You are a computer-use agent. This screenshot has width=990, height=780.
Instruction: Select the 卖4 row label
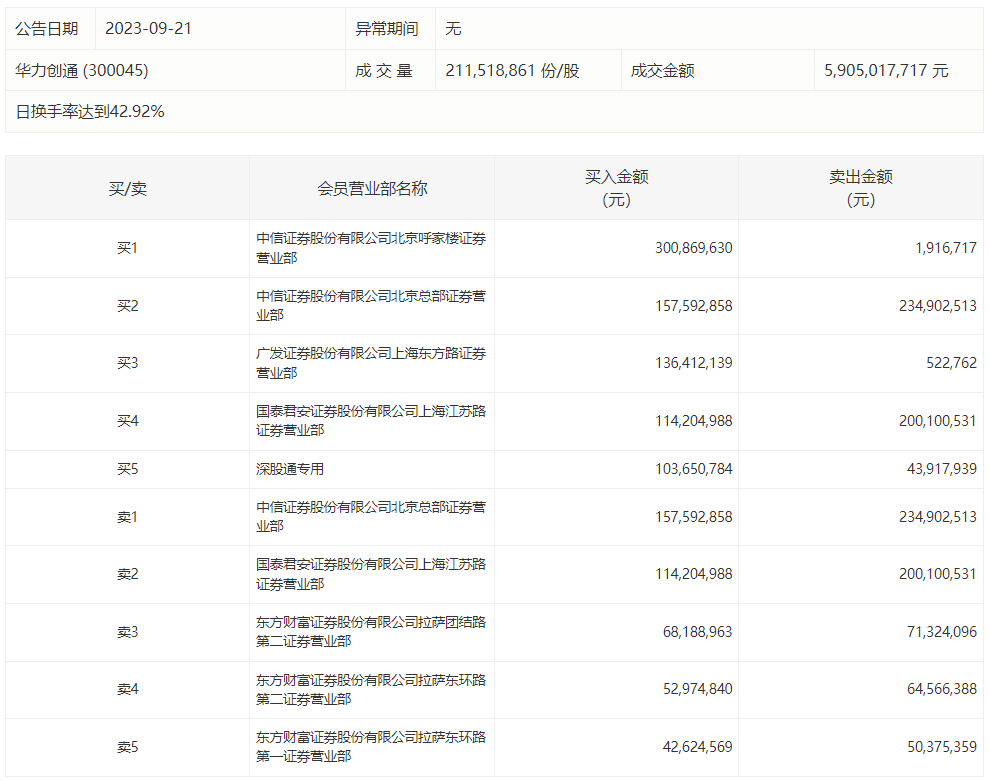pos(127,690)
